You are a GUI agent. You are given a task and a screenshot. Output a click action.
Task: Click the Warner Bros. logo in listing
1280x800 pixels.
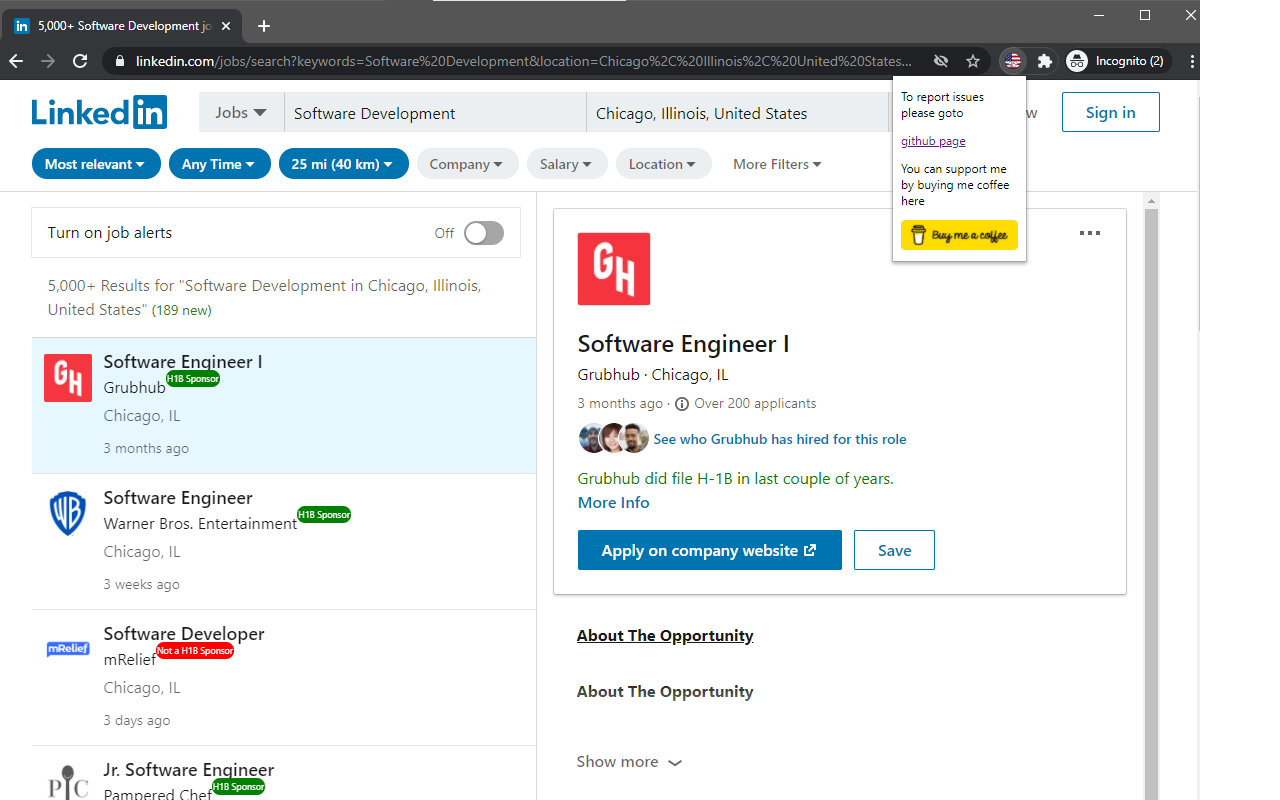point(68,514)
